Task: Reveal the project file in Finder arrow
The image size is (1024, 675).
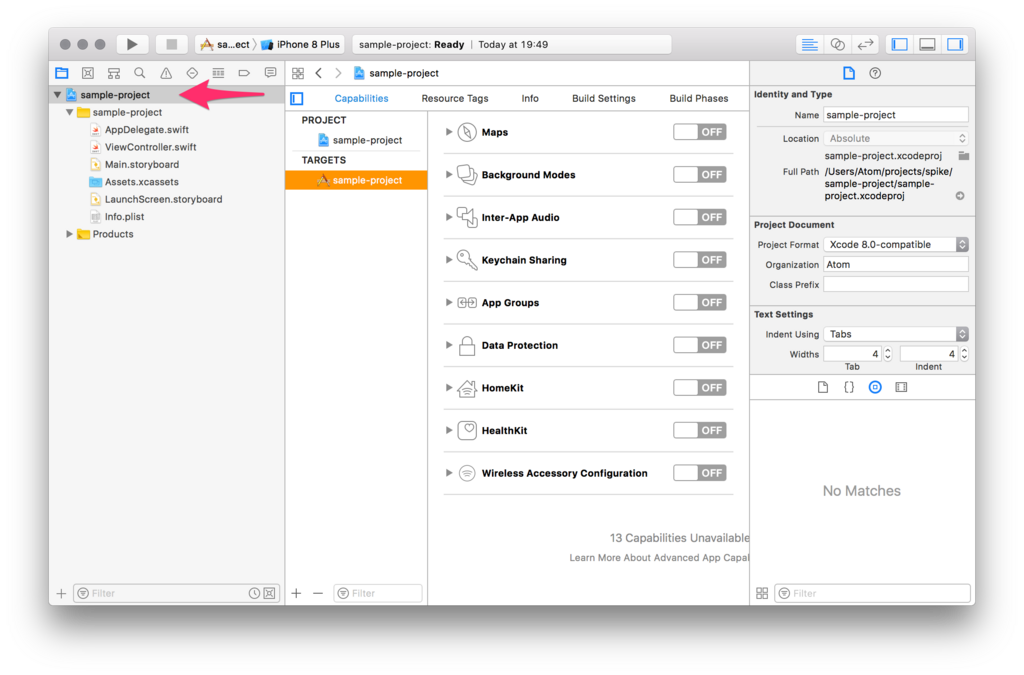Action: (960, 196)
